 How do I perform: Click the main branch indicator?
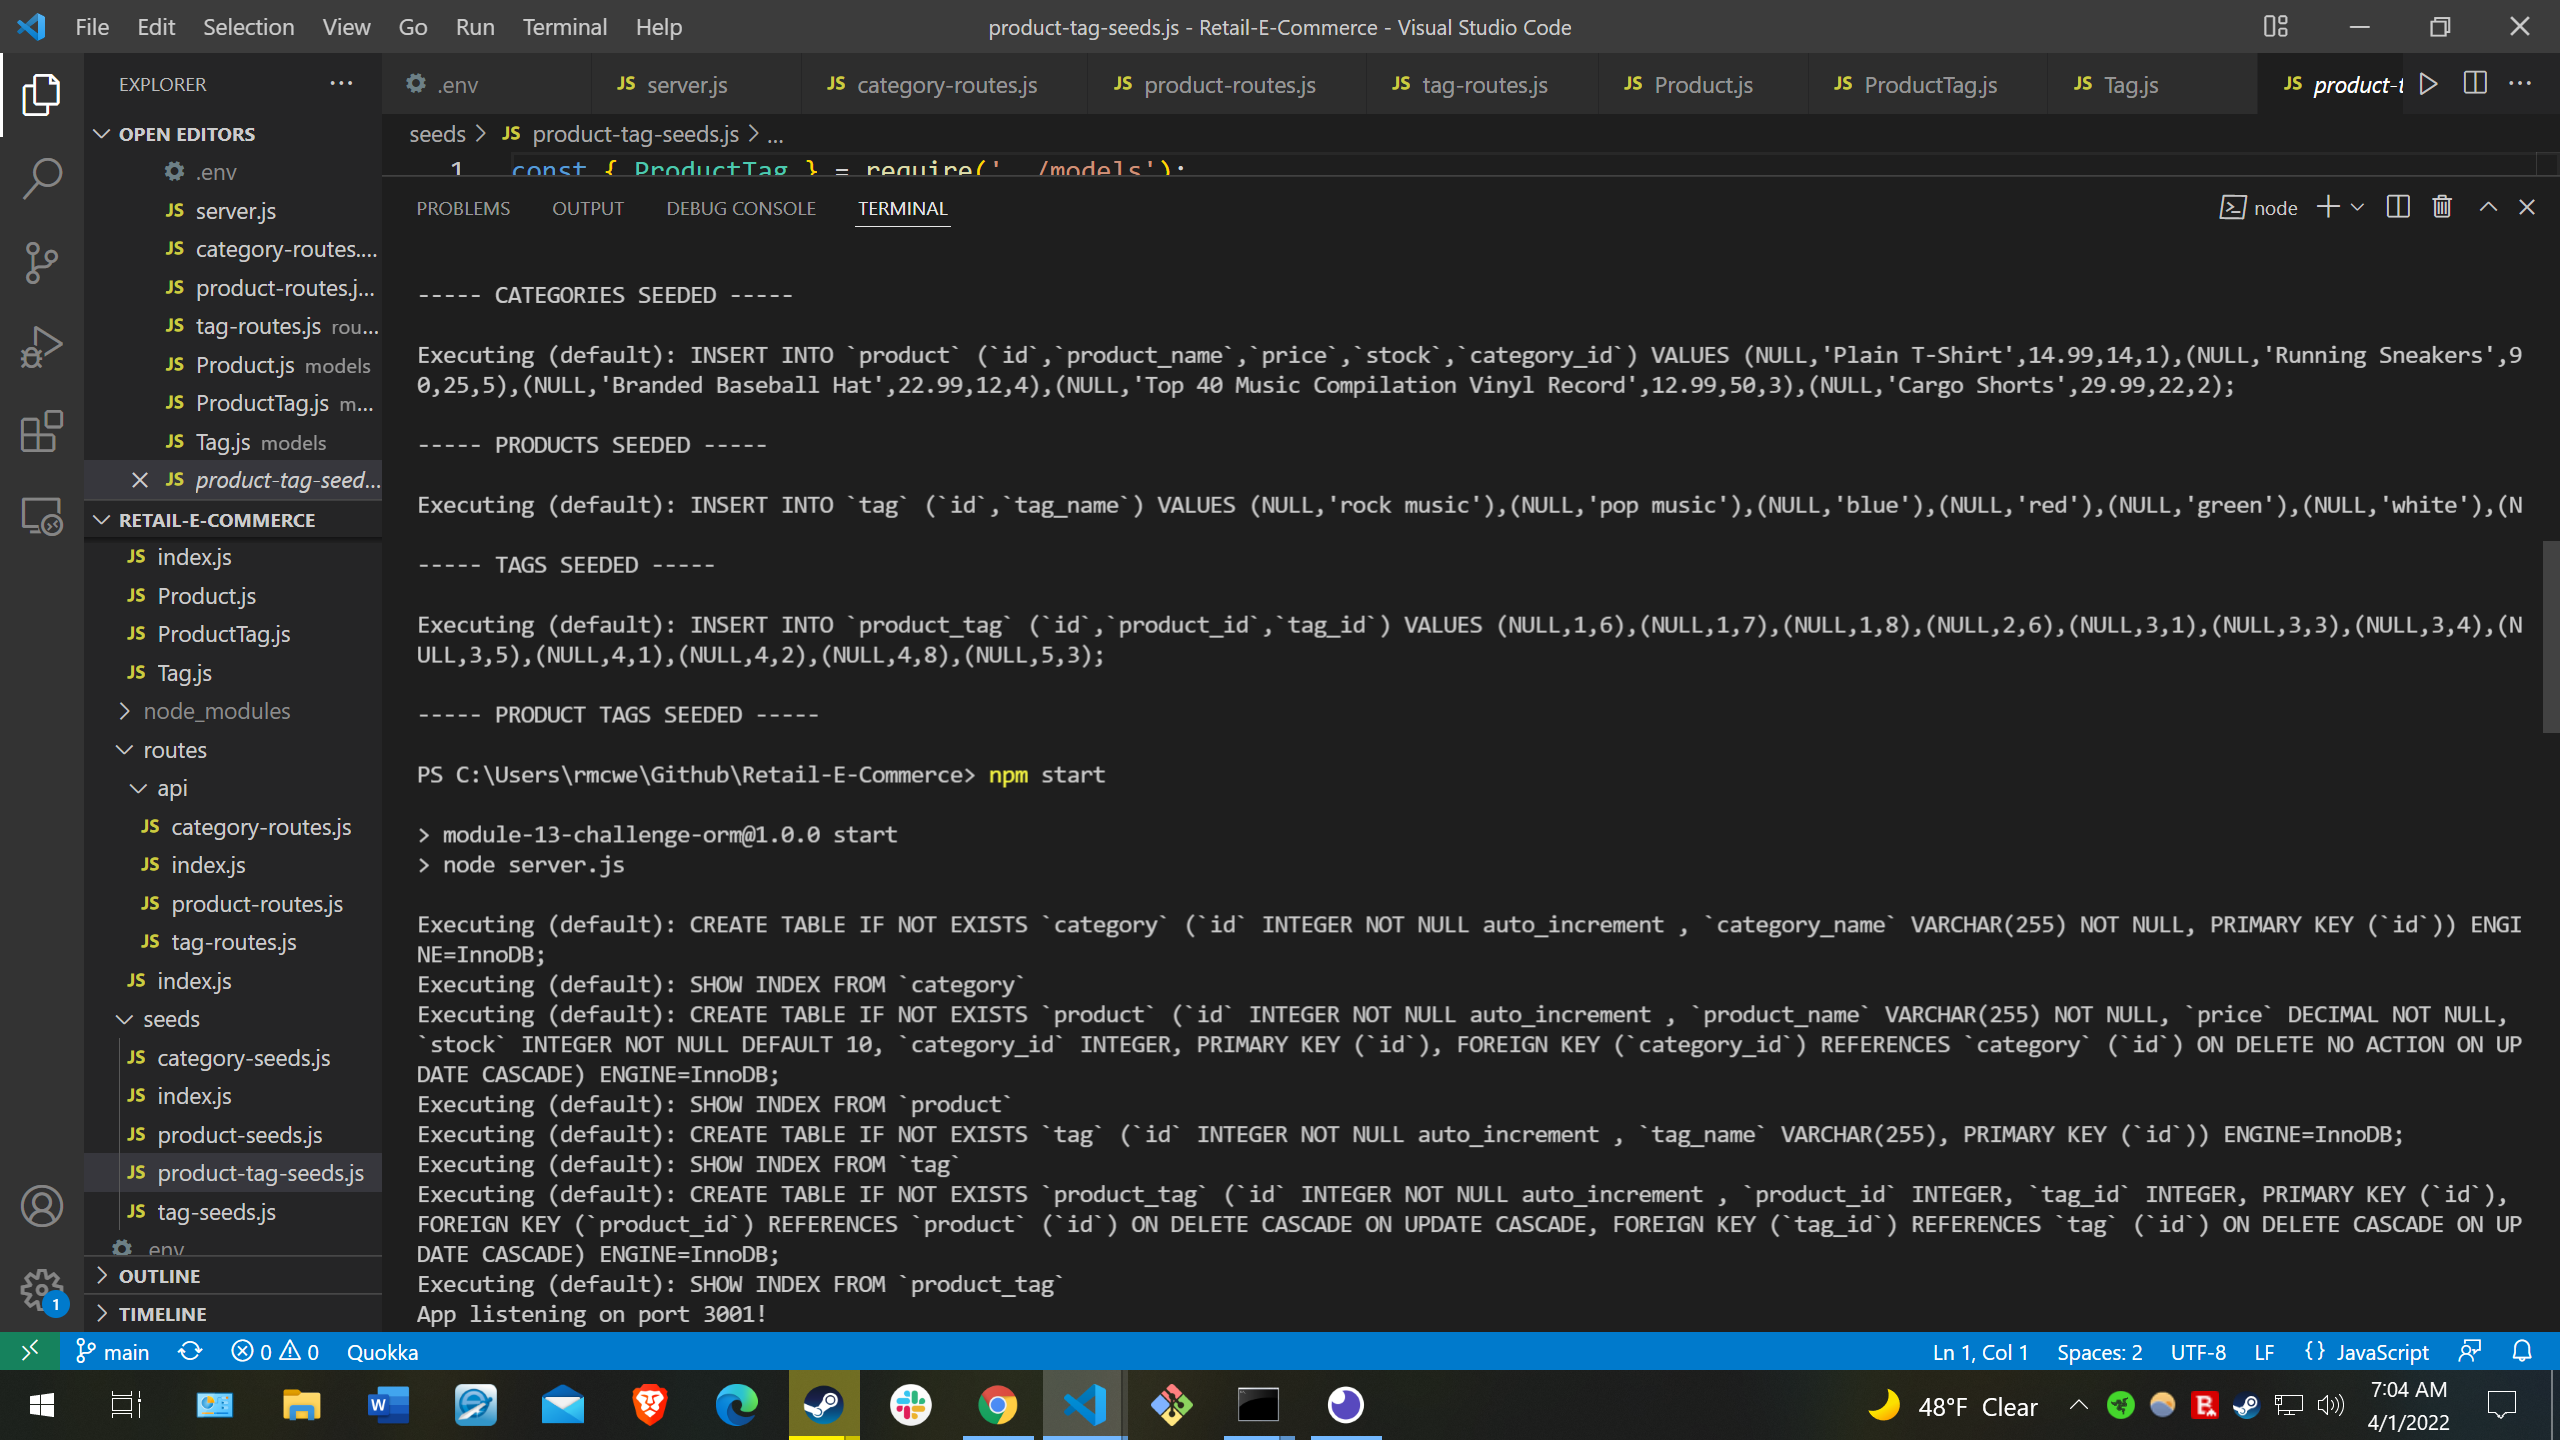coord(113,1352)
